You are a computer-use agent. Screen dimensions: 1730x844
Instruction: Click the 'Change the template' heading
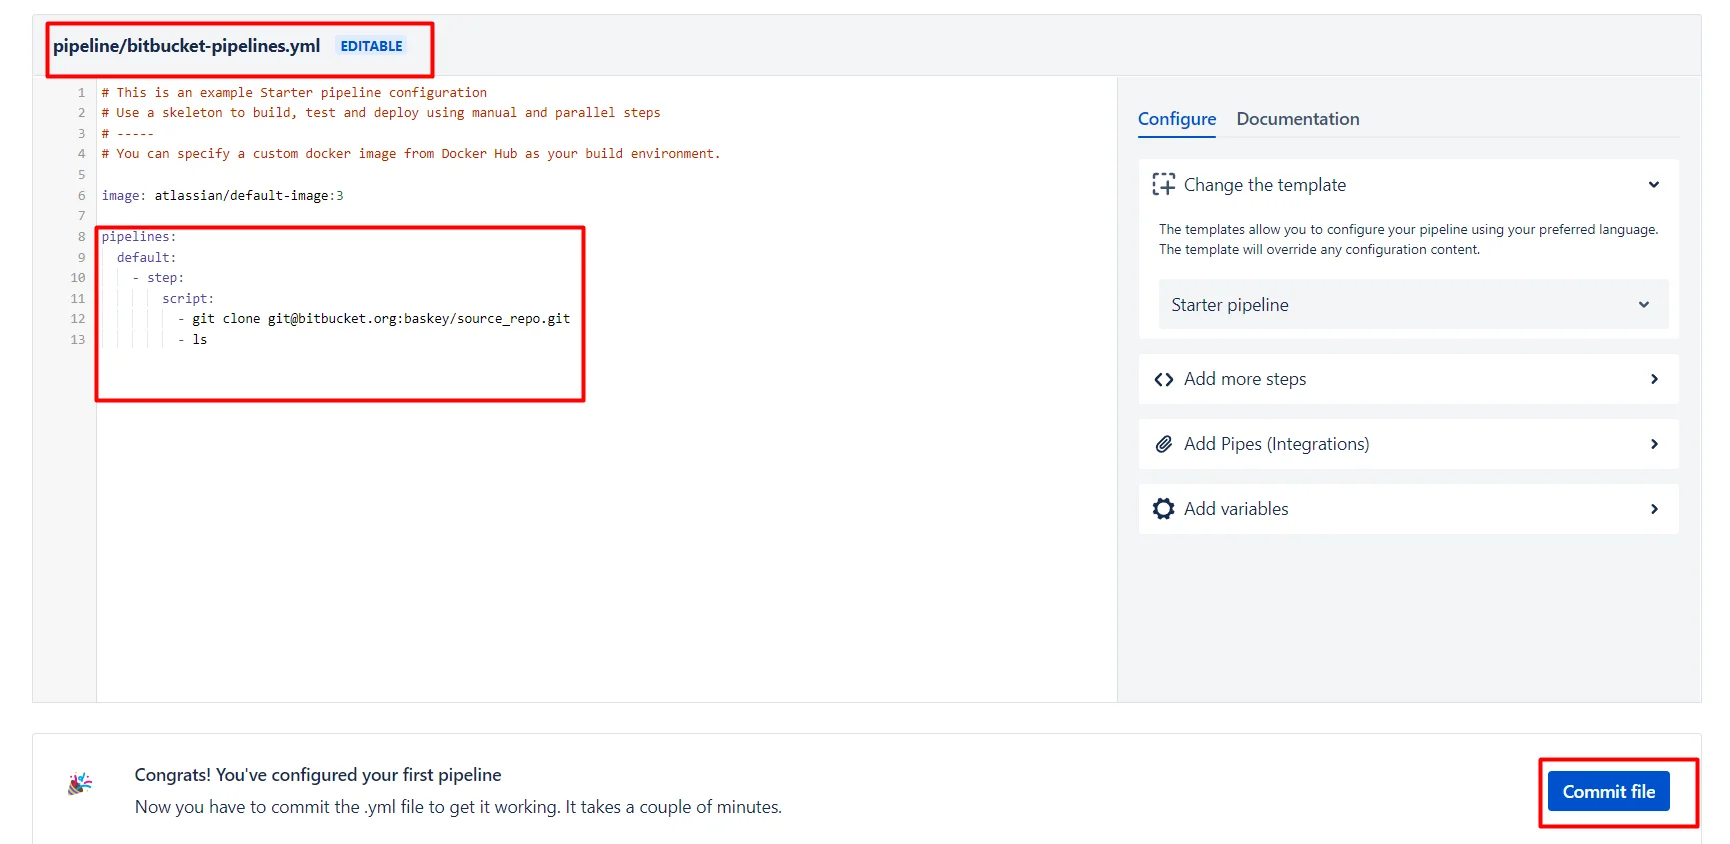pos(1265,185)
